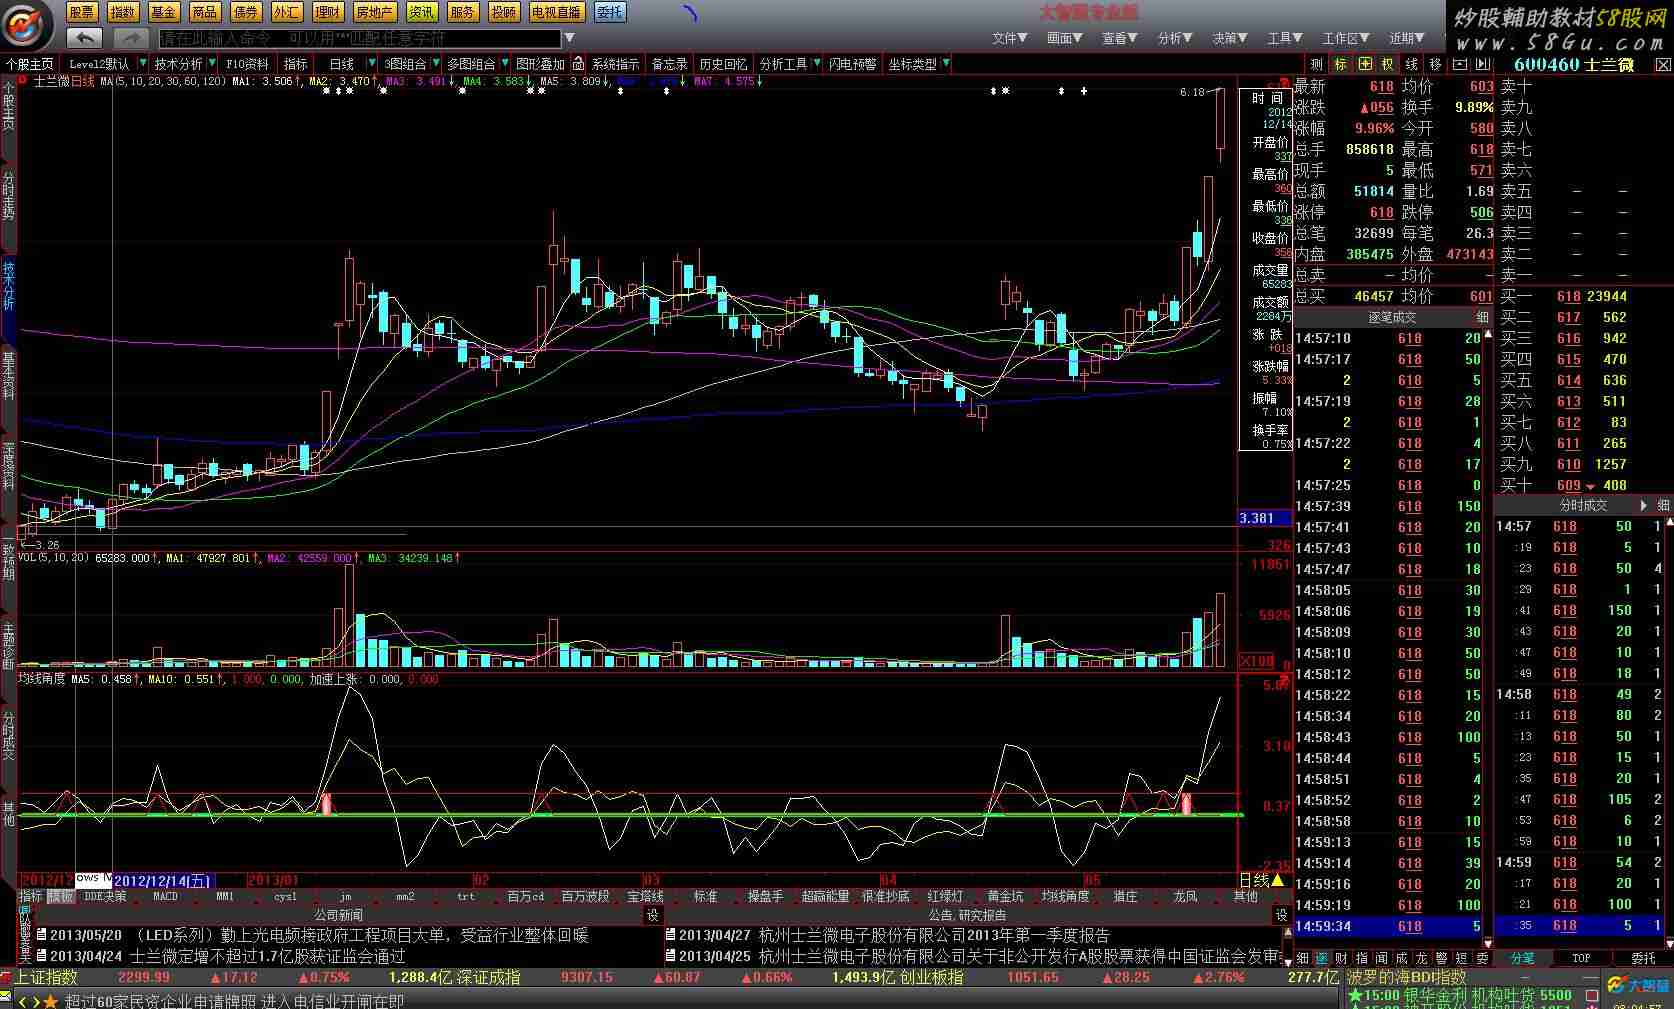Open the 委托 trading button
Viewport: 1674px width, 1009px height.
[x=610, y=12]
